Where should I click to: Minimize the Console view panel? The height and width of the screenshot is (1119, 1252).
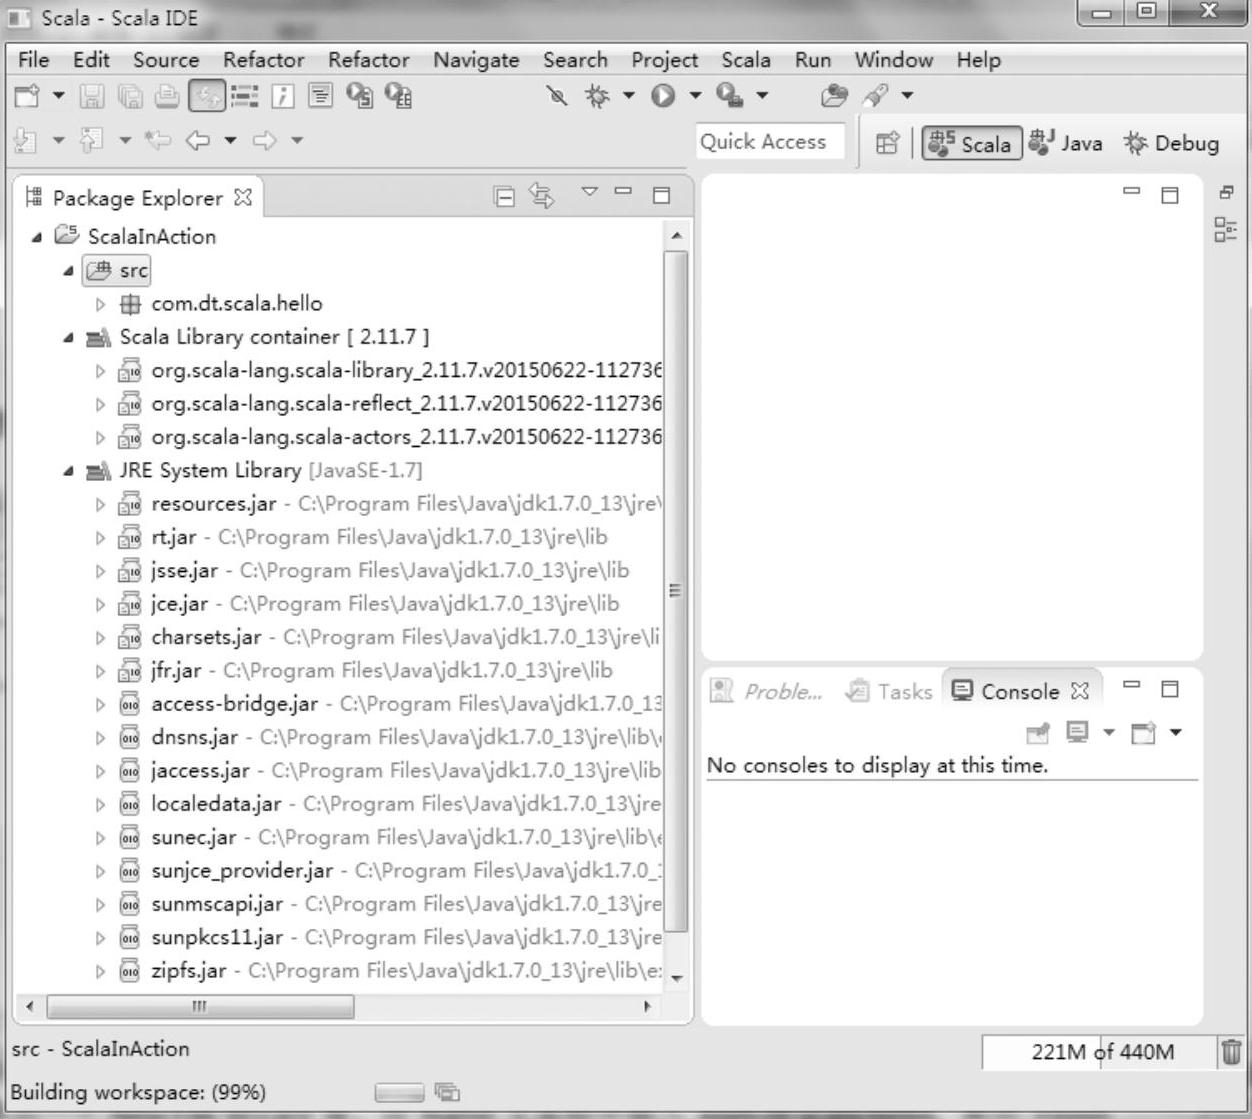1132,685
